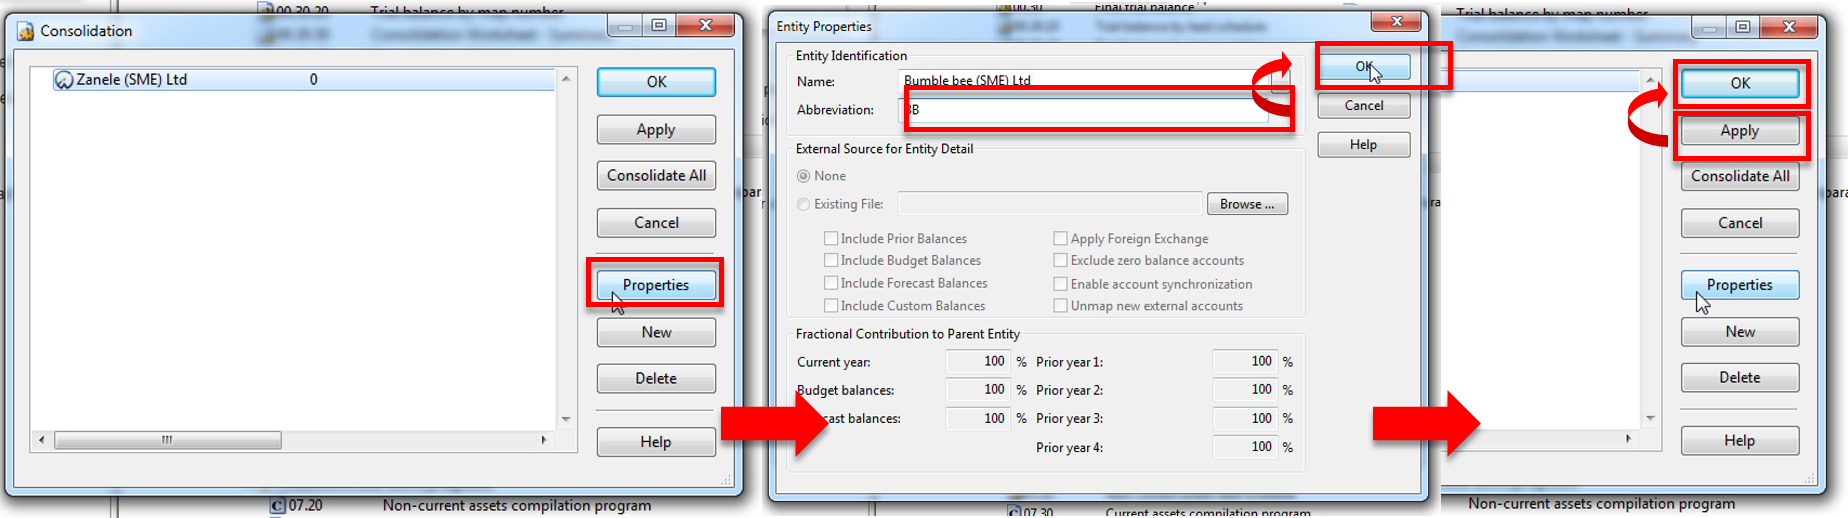1848x518 pixels.
Task: Toggle the Apply Foreign Exchange checkbox
Action: [1060, 239]
